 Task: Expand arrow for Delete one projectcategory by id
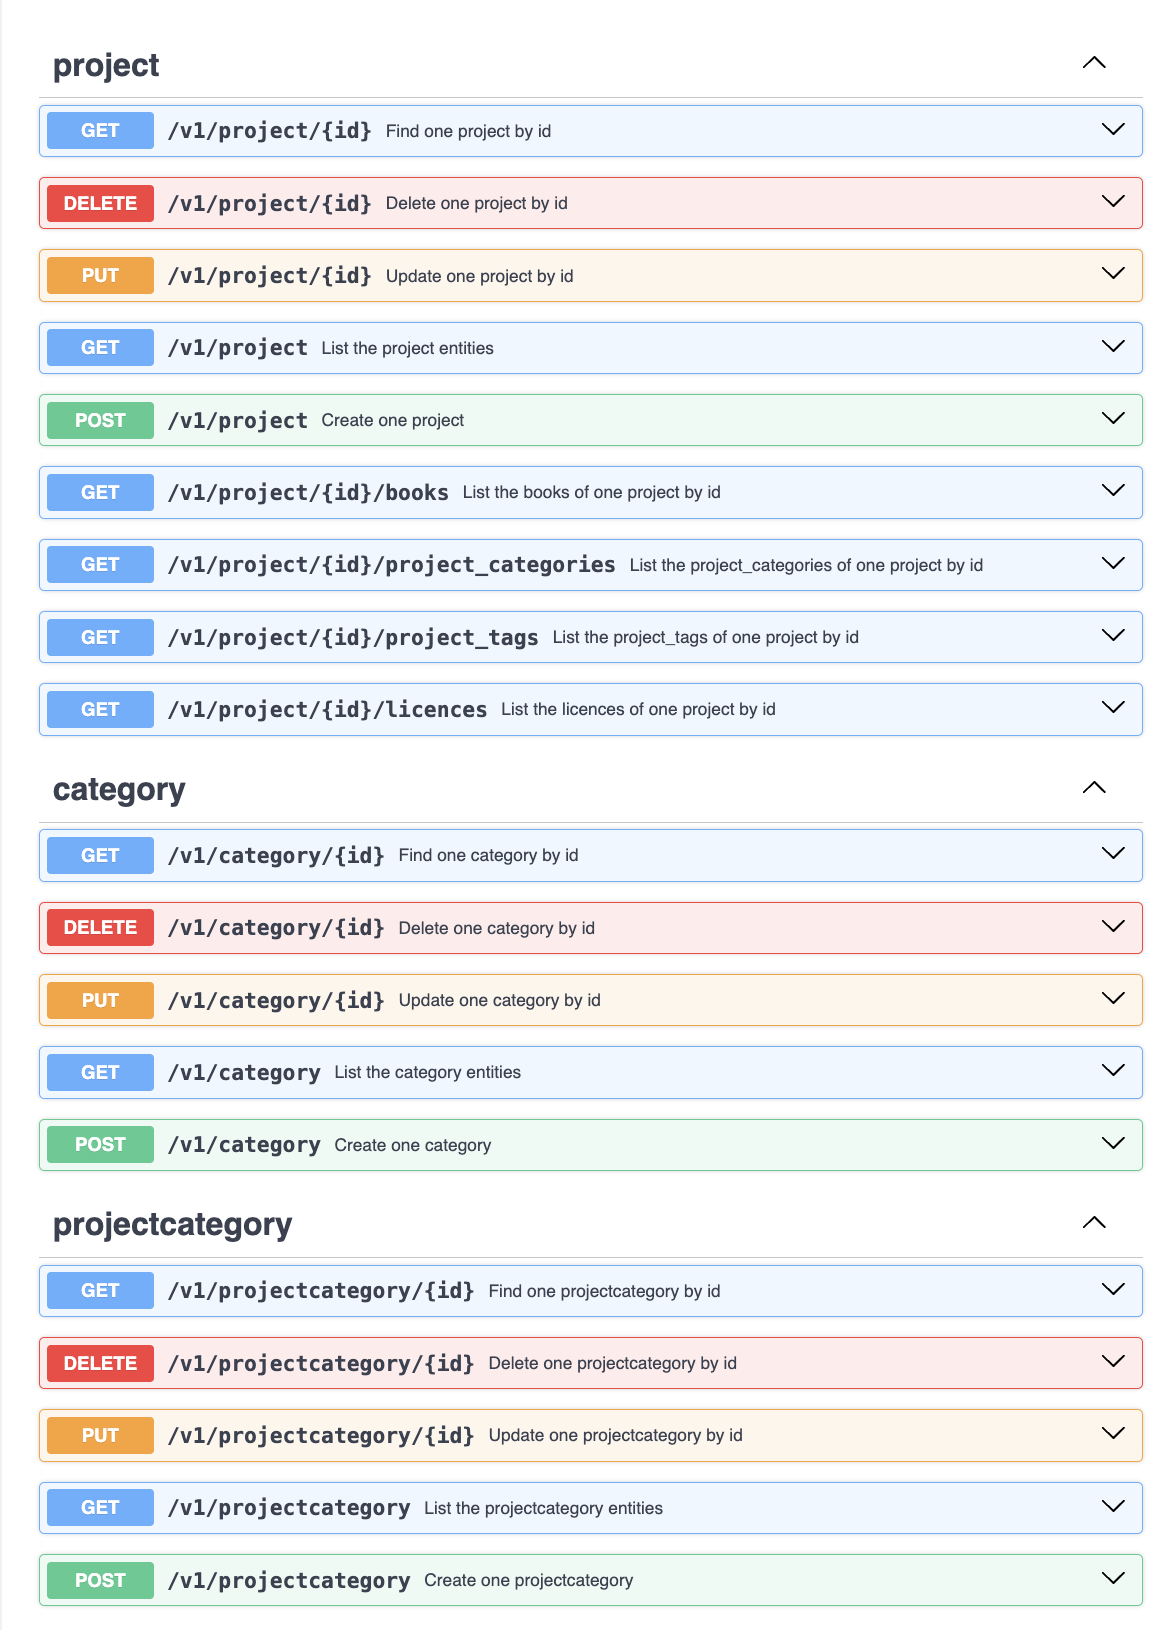point(1113,1362)
